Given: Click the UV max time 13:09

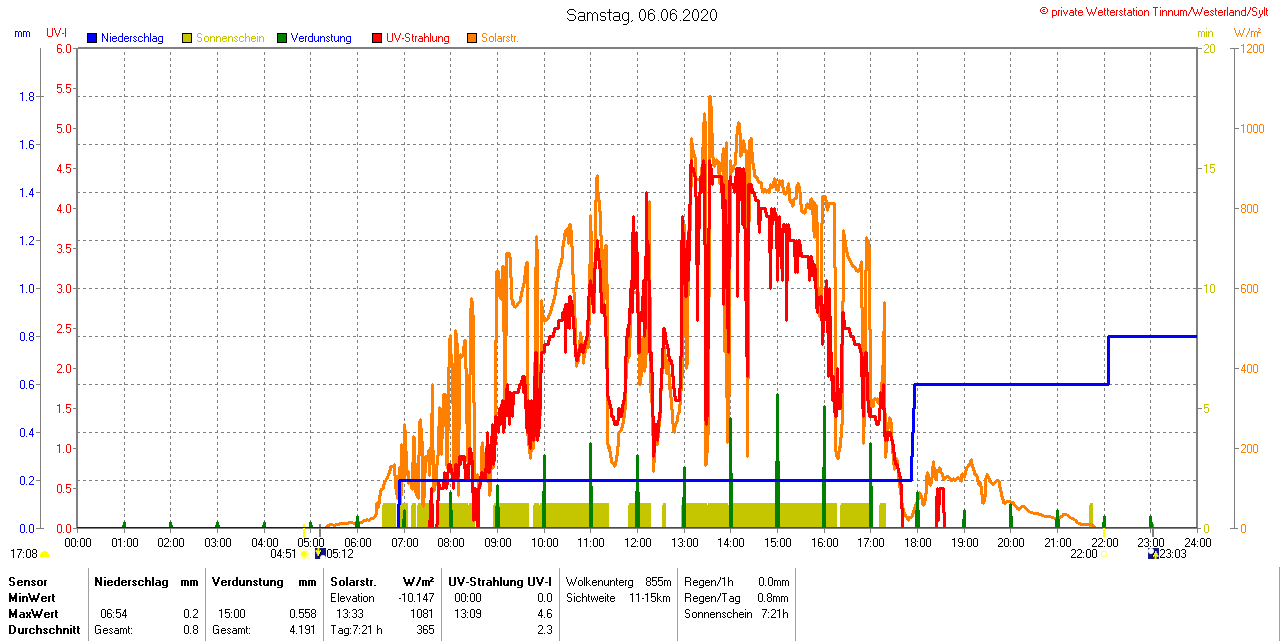Looking at the screenshot, I should point(468,613).
